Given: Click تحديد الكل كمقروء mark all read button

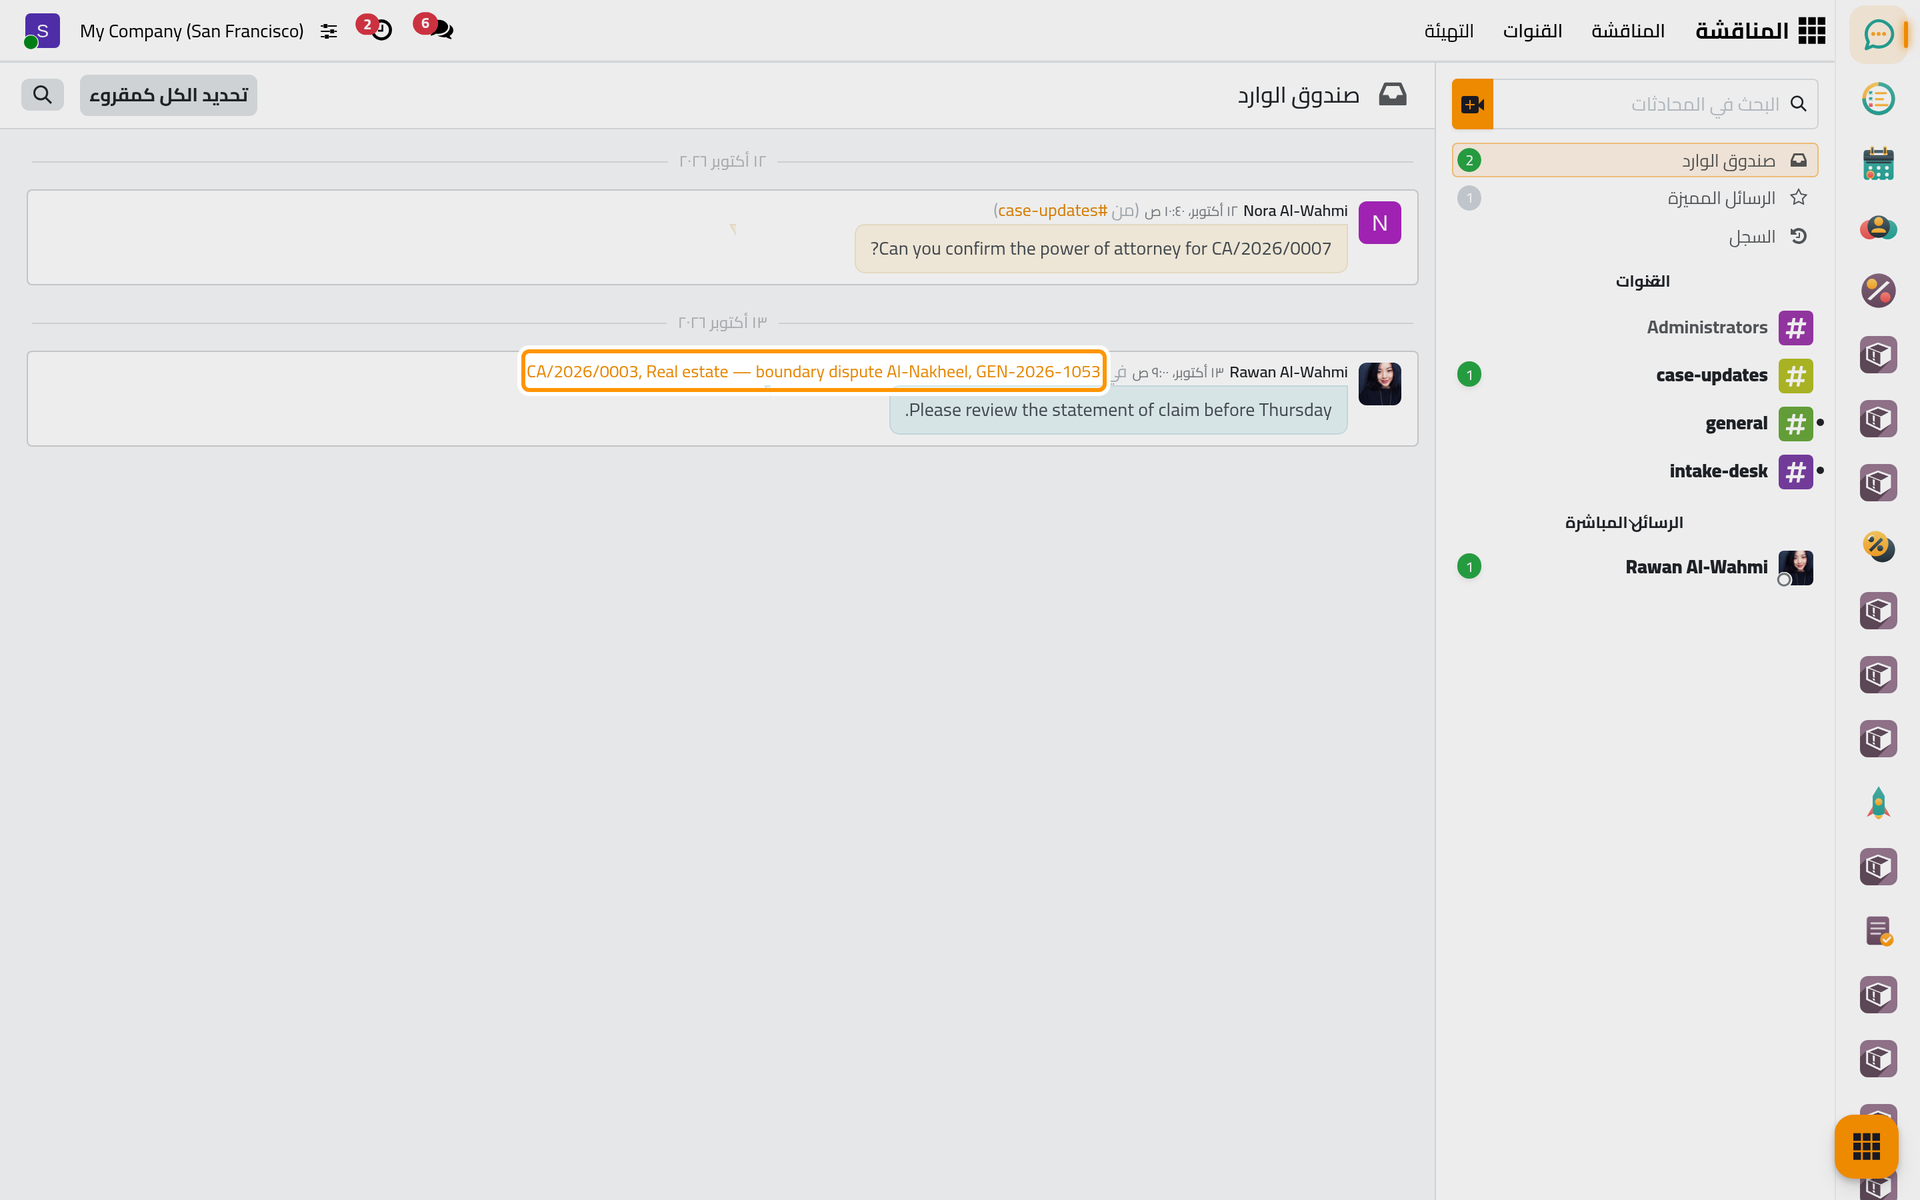Looking at the screenshot, I should pos(169,95).
